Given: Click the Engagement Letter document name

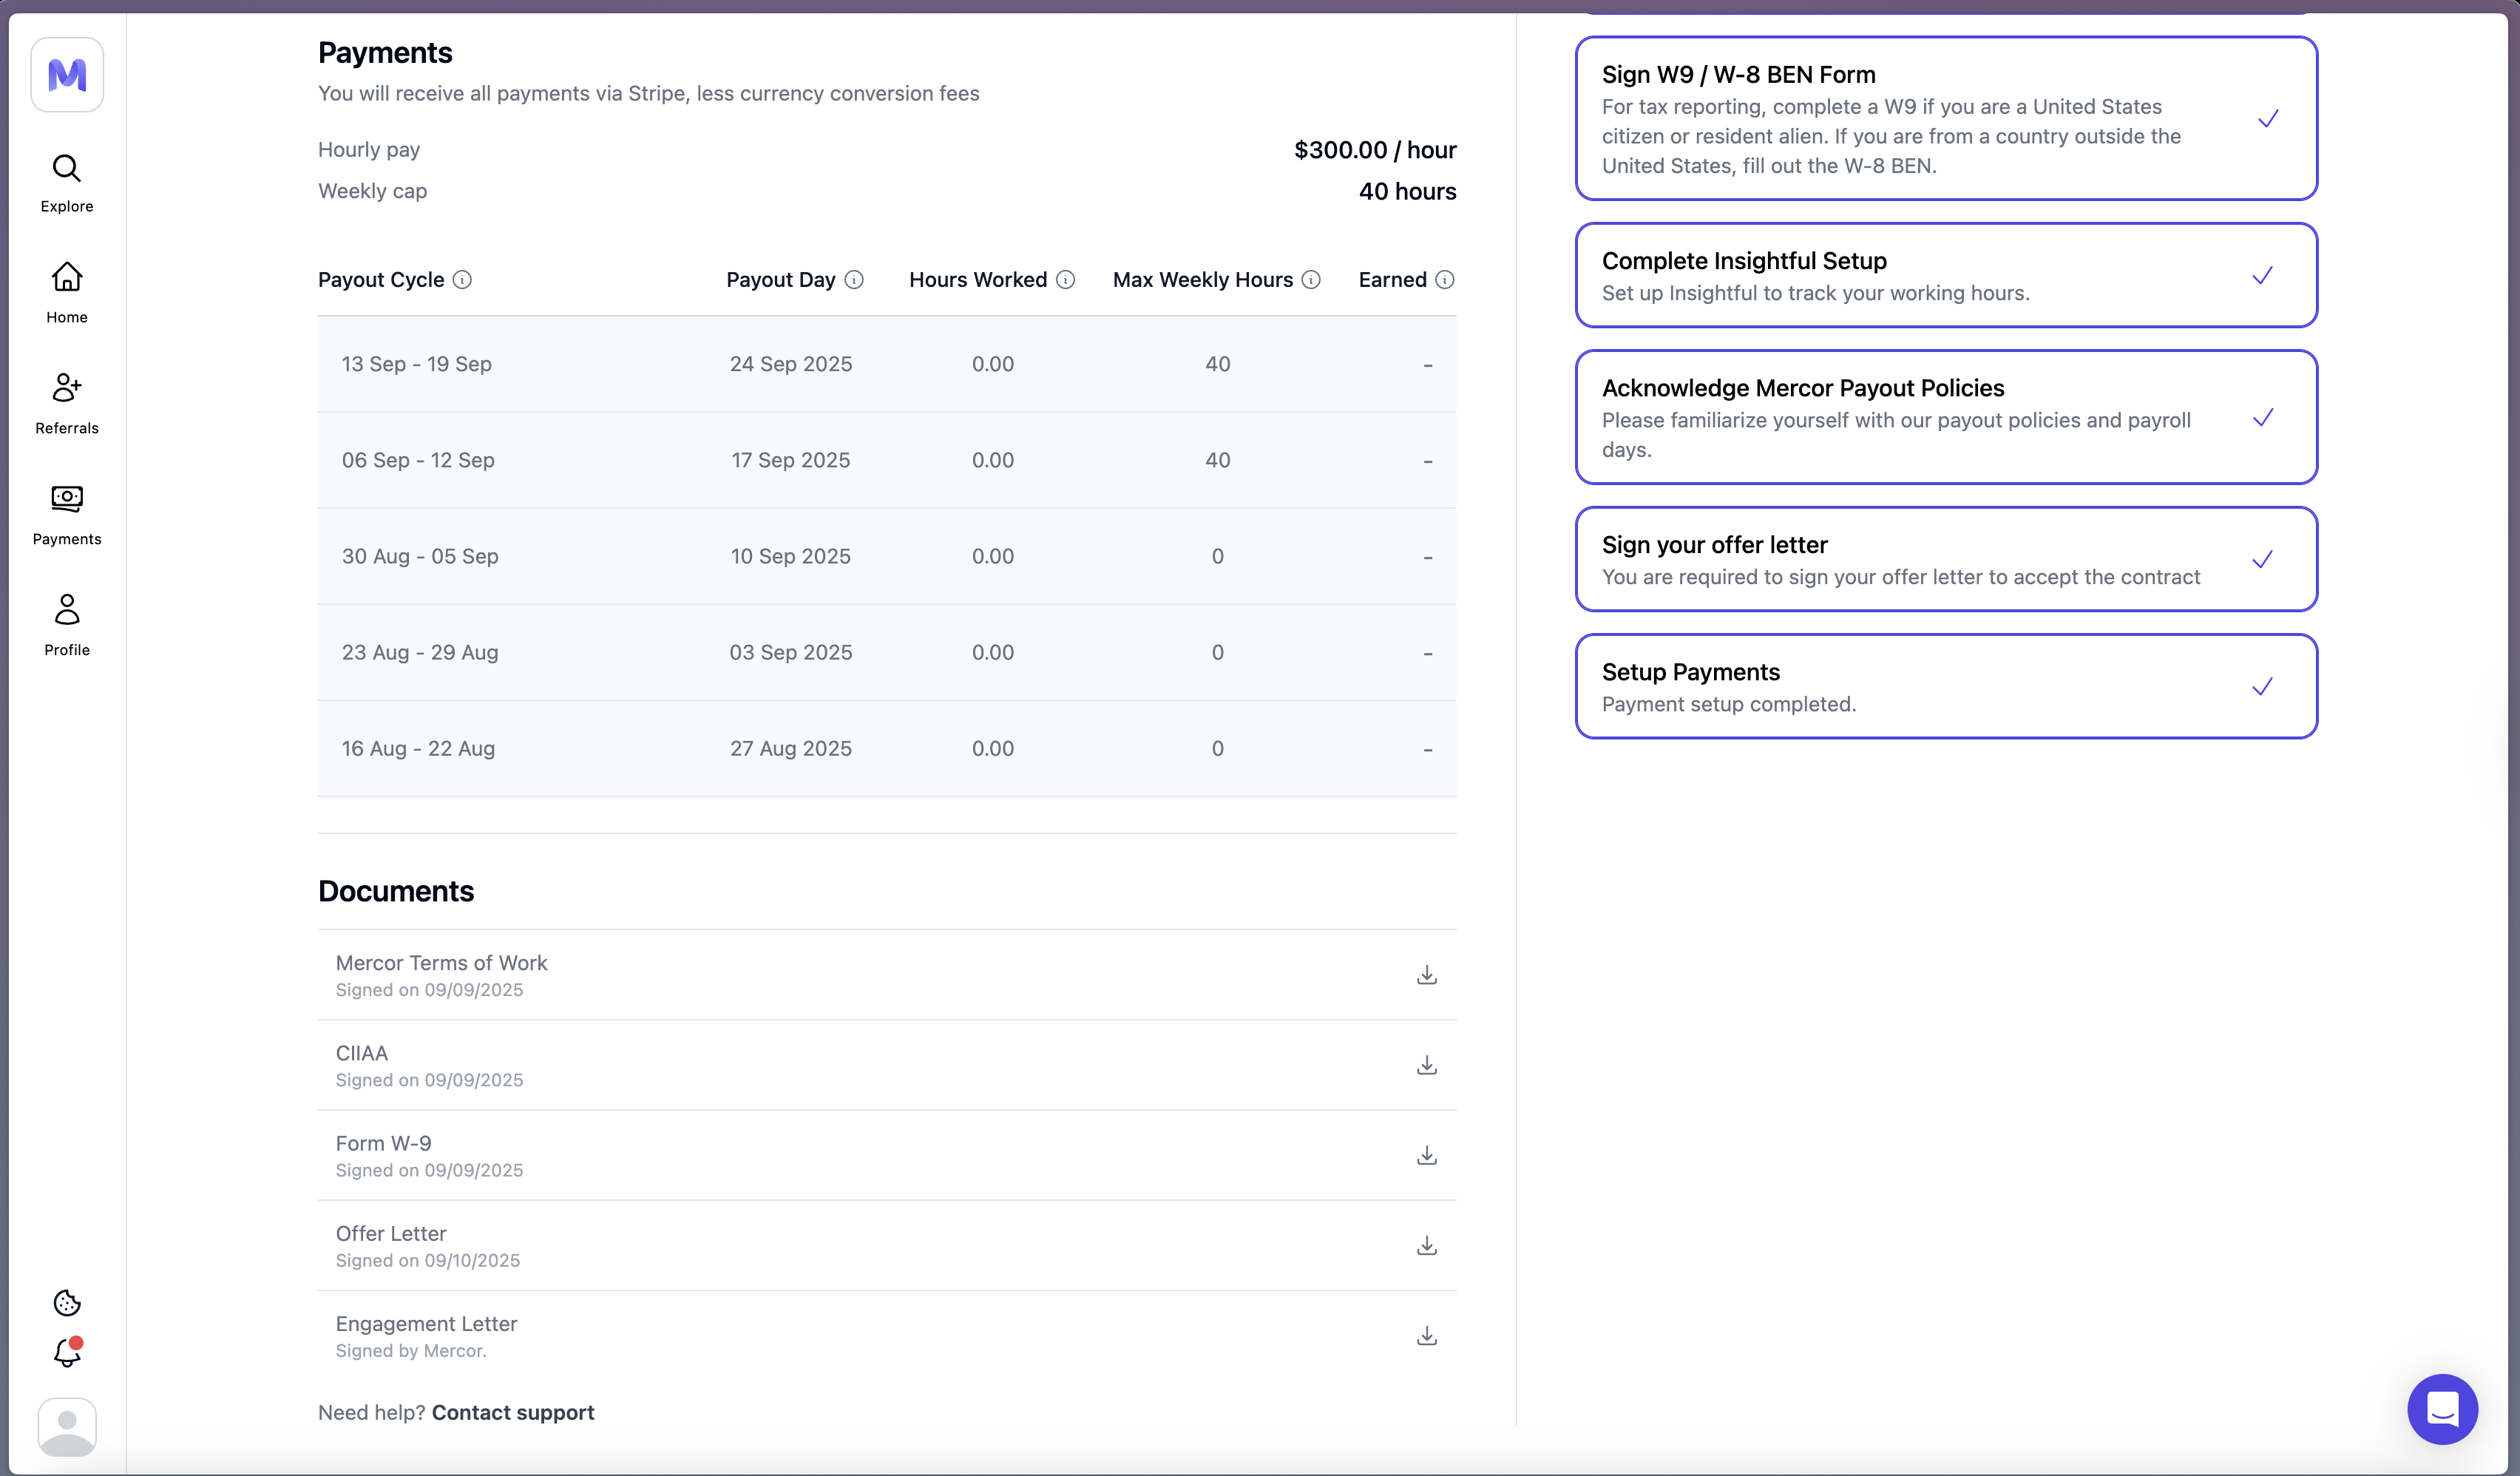Looking at the screenshot, I should [x=426, y=1323].
